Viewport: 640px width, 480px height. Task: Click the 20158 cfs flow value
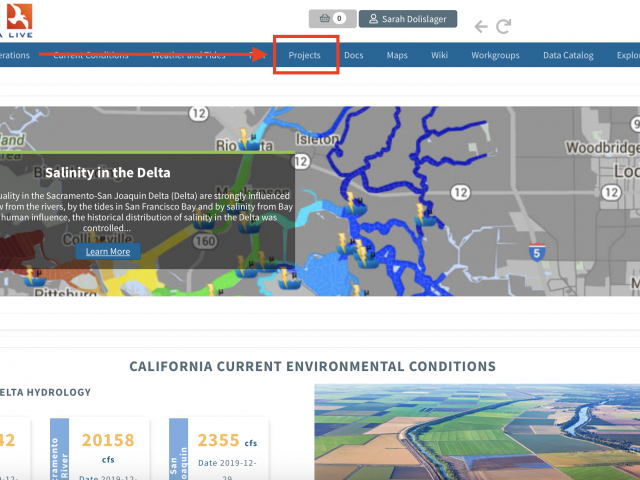[108, 440]
